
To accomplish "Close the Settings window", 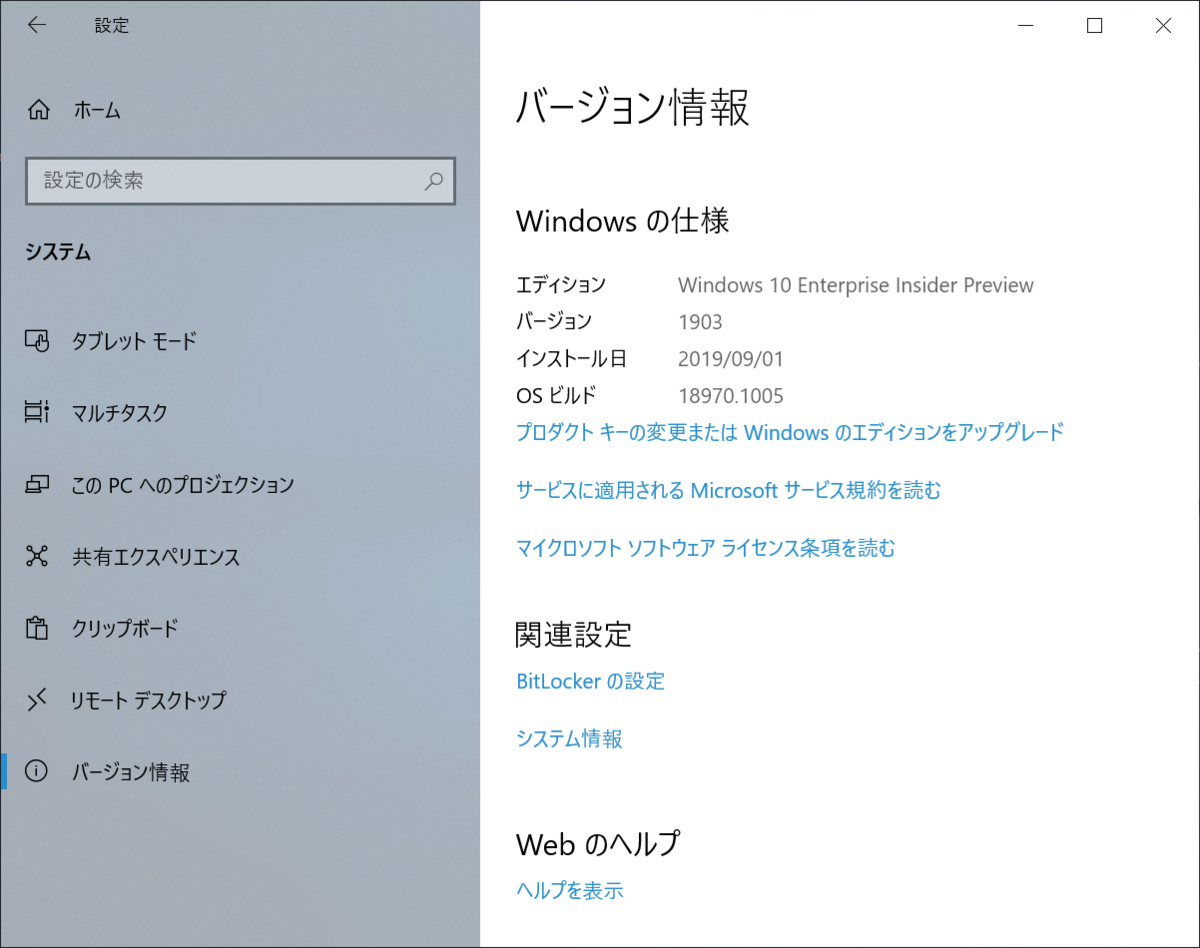I will [1163, 26].
